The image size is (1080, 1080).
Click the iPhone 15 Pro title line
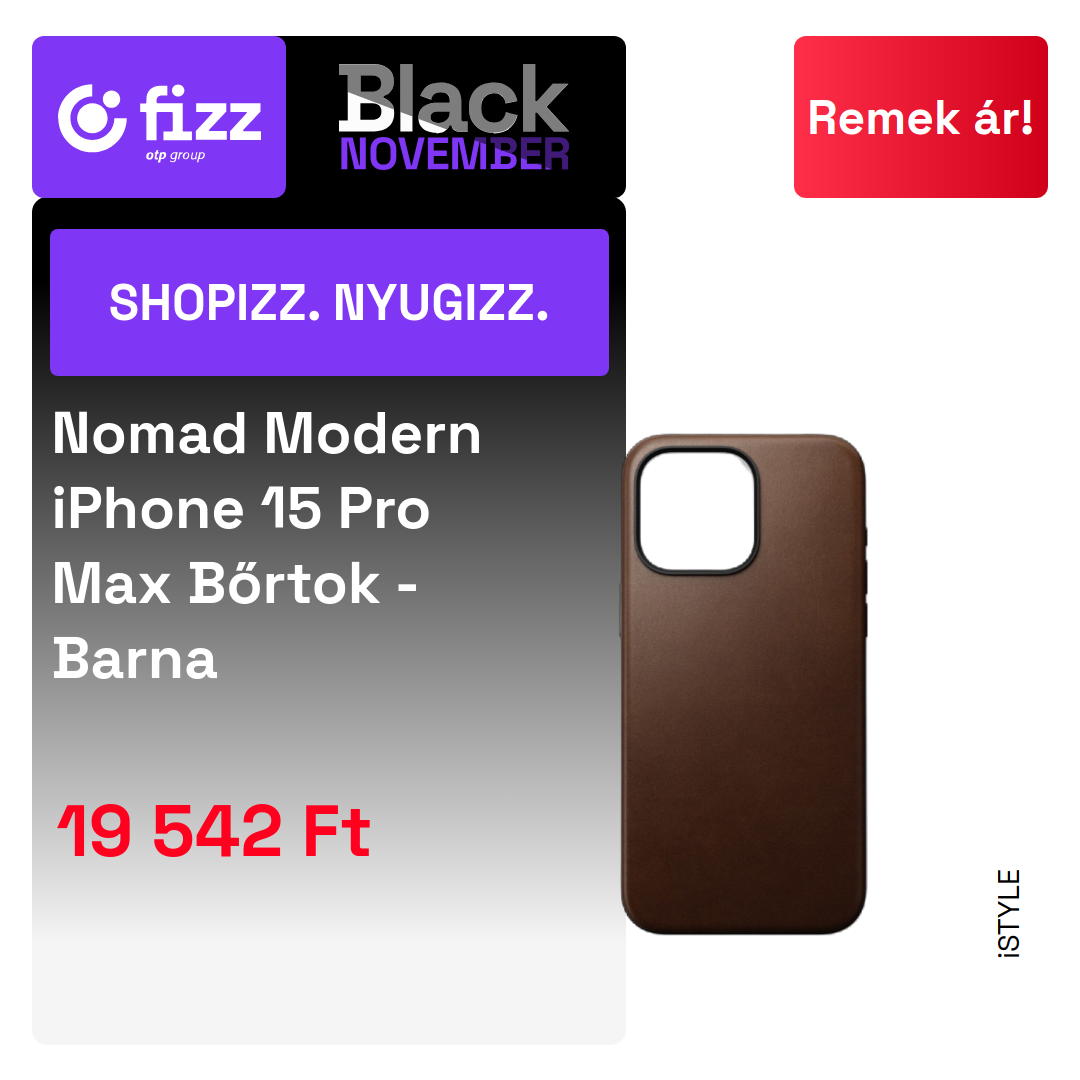241,509
